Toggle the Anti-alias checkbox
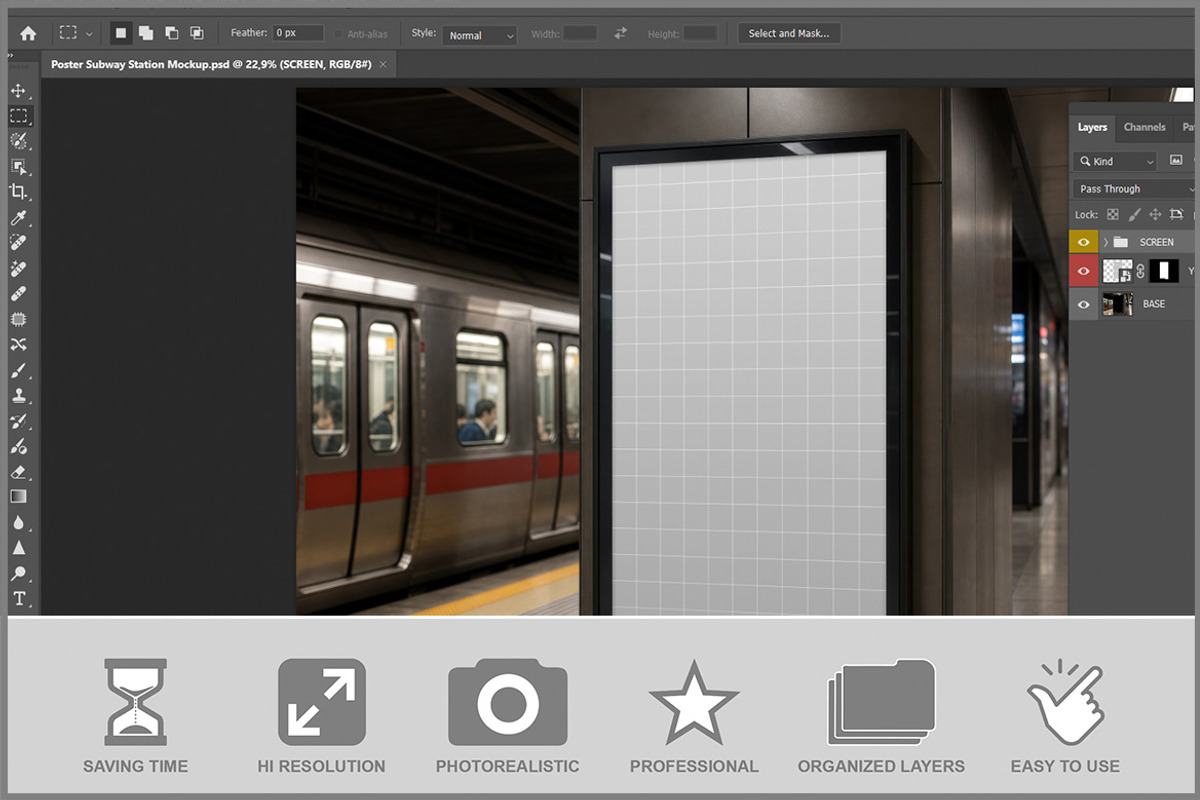The width and height of the screenshot is (1200, 800). (339, 34)
